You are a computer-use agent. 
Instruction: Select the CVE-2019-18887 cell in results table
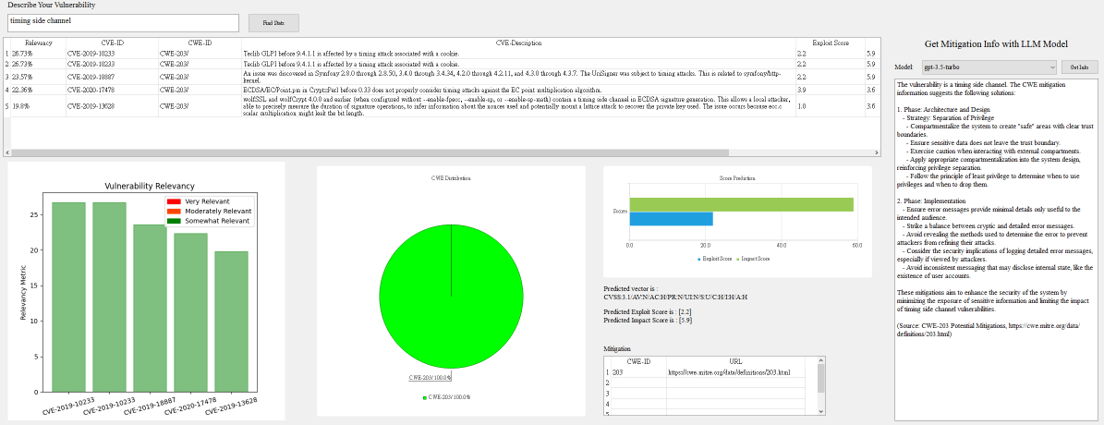click(x=112, y=77)
